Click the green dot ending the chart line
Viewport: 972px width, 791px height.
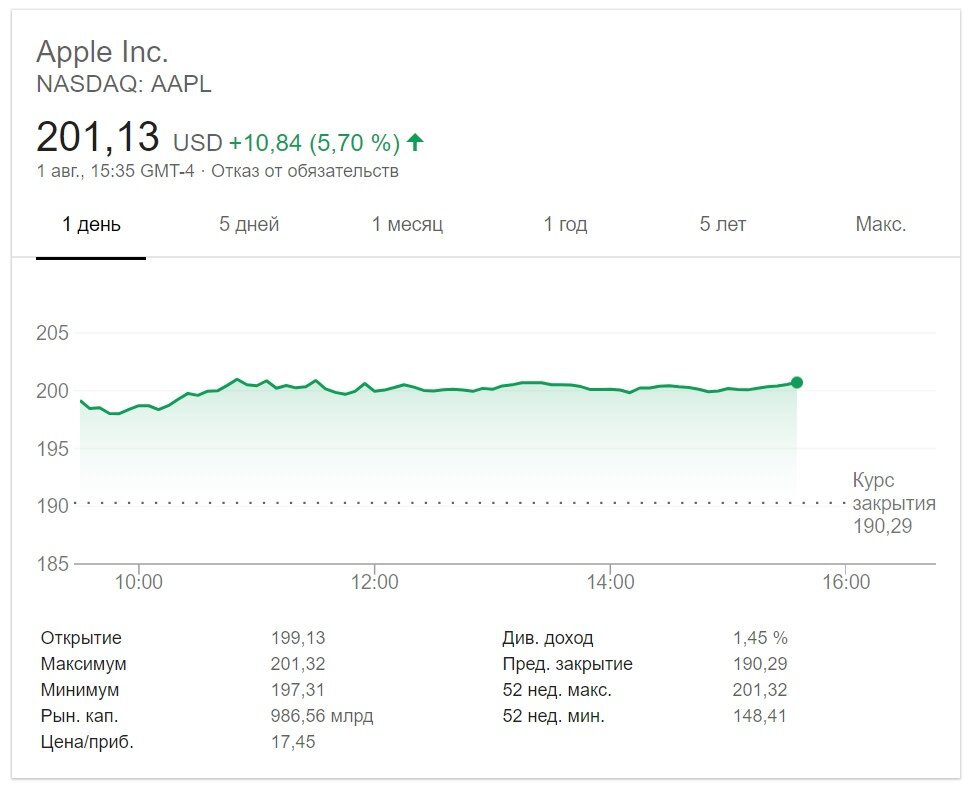tap(796, 382)
